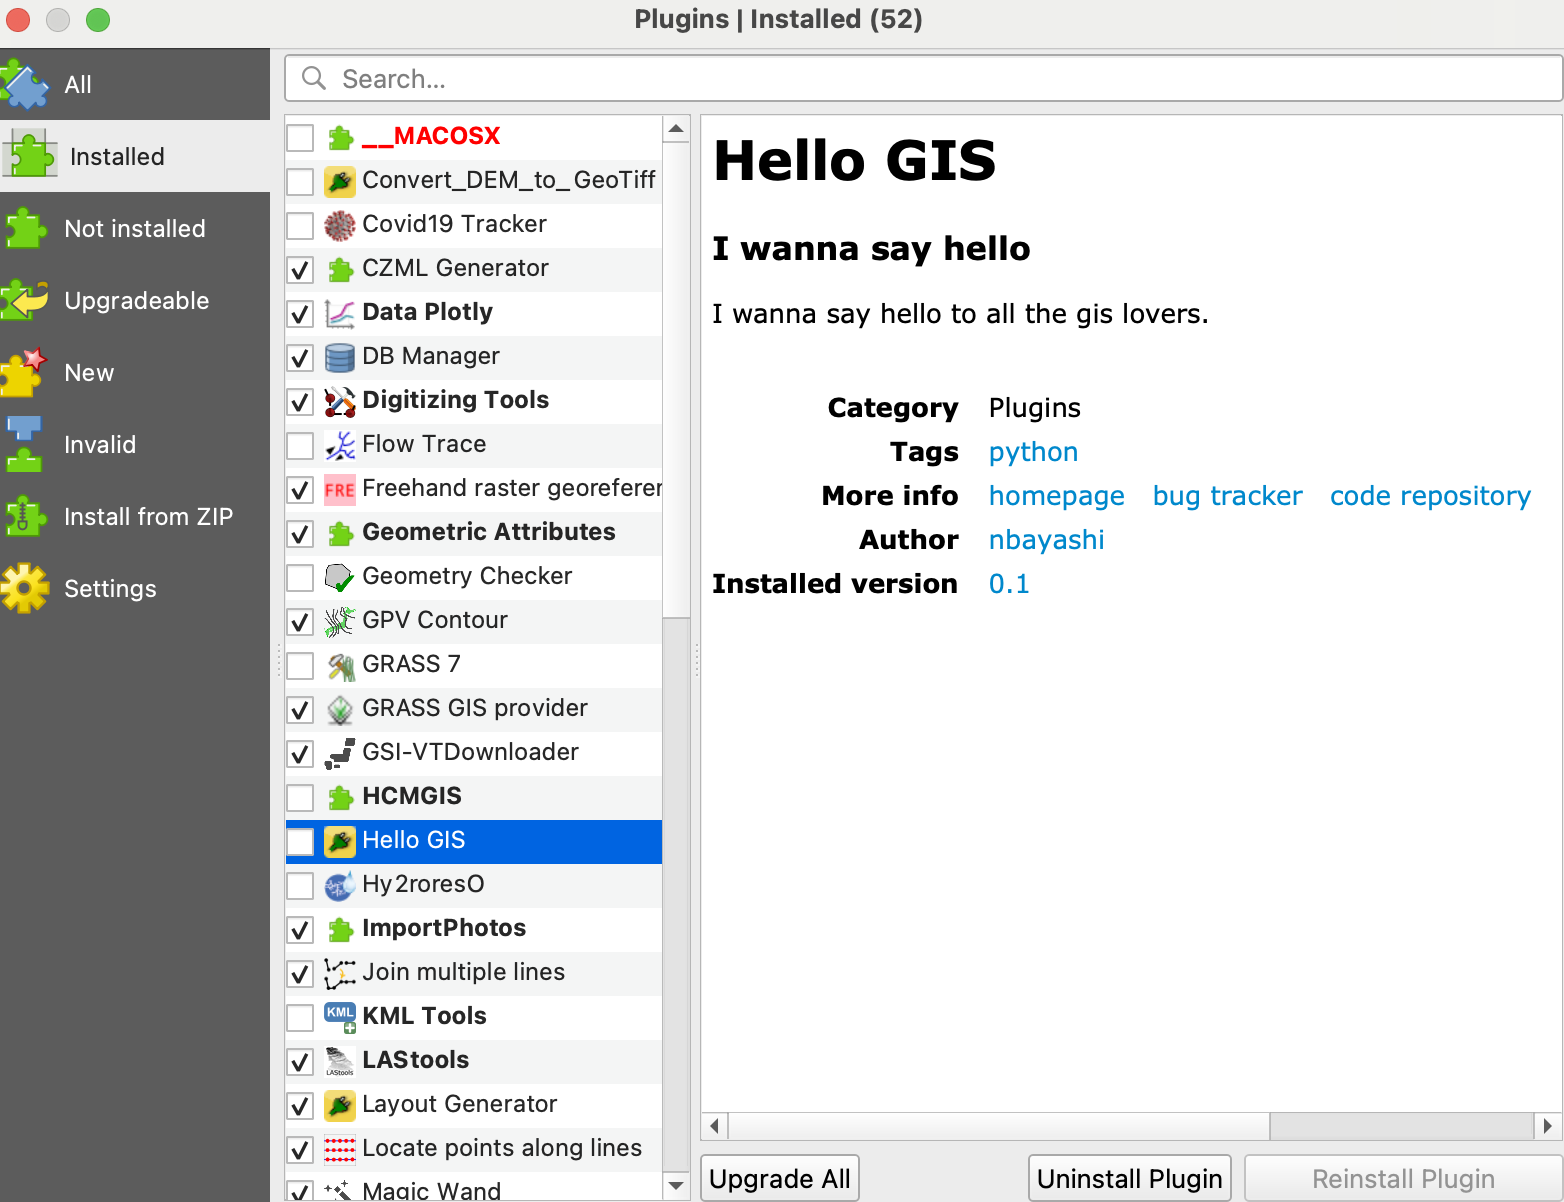
Task: Check the Geometry Checker checkbox
Action: (300, 577)
